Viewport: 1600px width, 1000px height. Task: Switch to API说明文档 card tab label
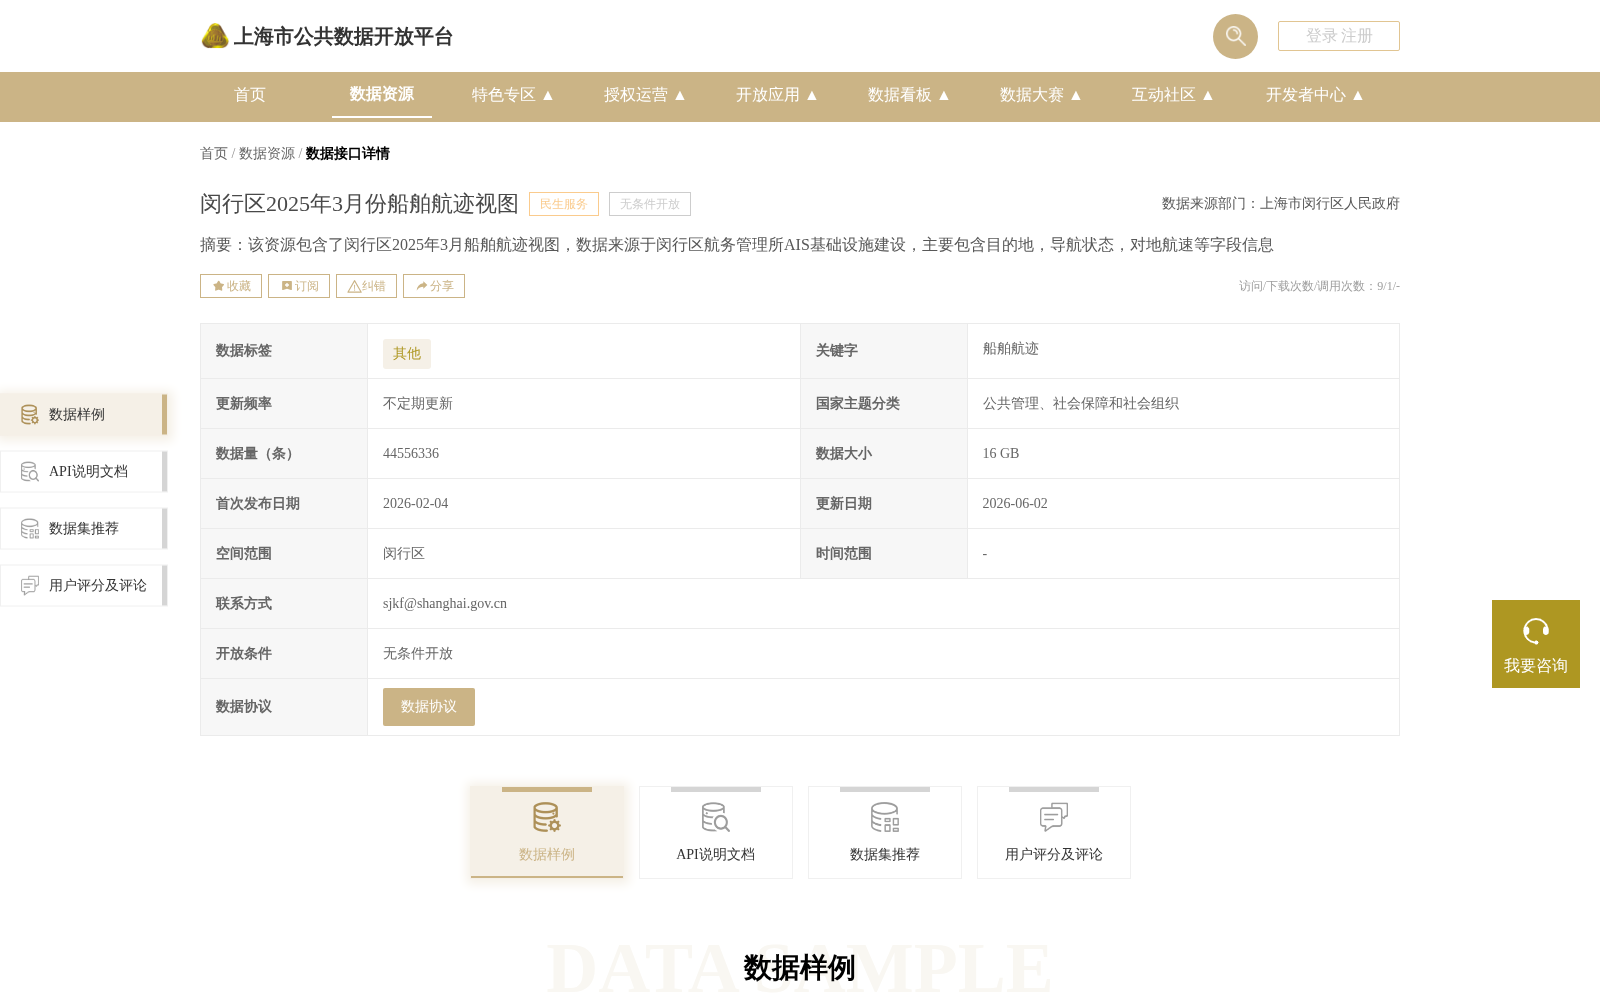coord(716,855)
